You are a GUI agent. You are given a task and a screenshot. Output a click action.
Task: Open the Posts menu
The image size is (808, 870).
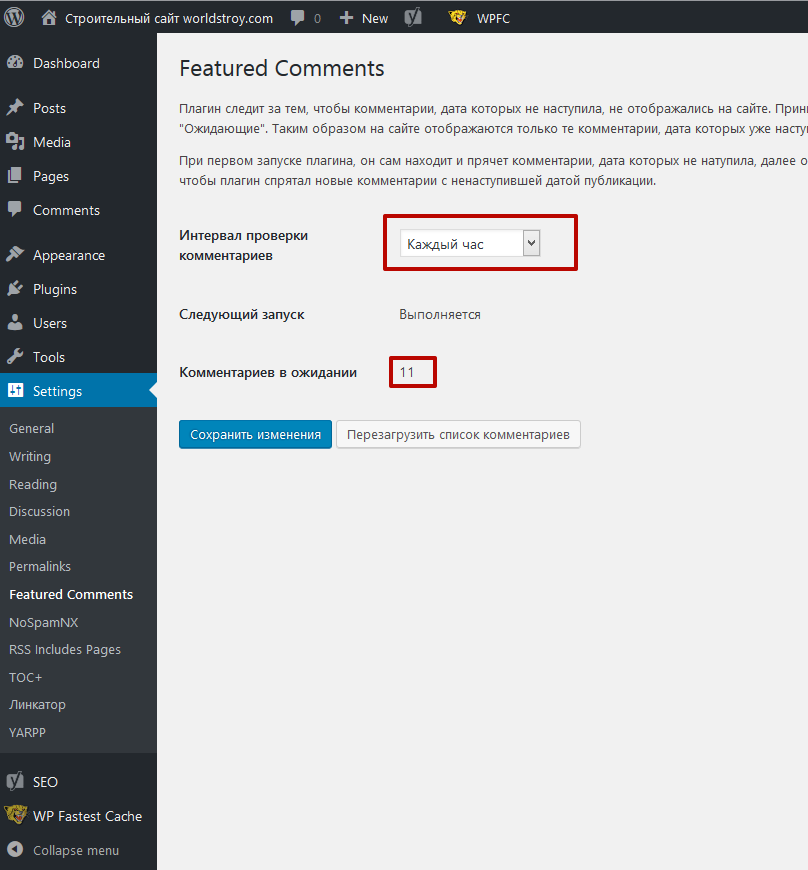pos(49,108)
